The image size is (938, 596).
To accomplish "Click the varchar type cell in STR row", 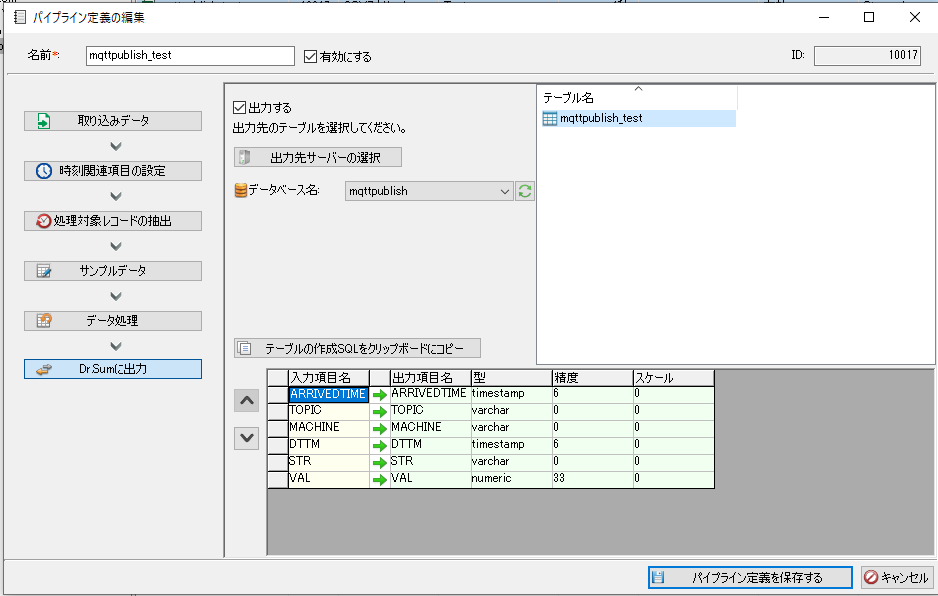I will pyautogui.click(x=511, y=462).
